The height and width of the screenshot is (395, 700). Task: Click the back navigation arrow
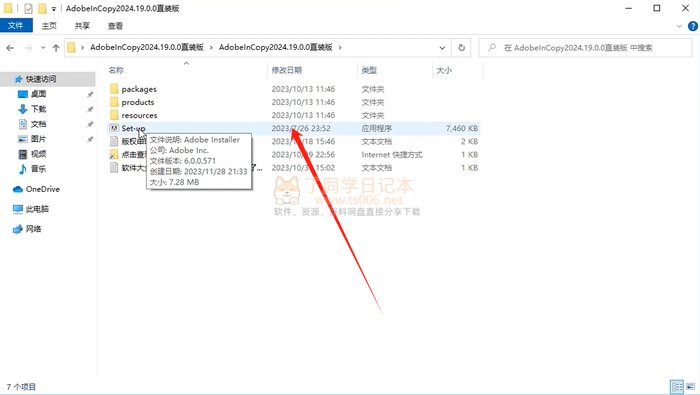click(x=10, y=48)
